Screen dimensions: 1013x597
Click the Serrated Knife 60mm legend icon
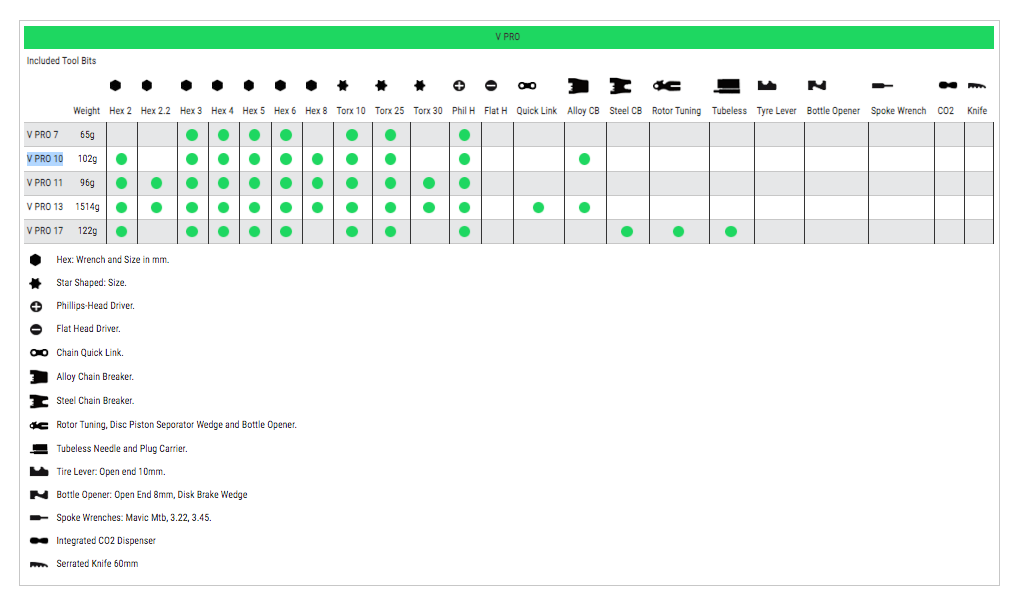point(39,565)
